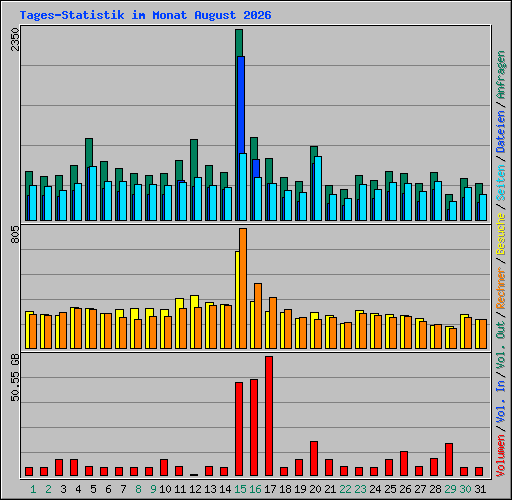Click the orange Rechner bar for day 16
Screen dimensions: 512x500
[258, 316]
